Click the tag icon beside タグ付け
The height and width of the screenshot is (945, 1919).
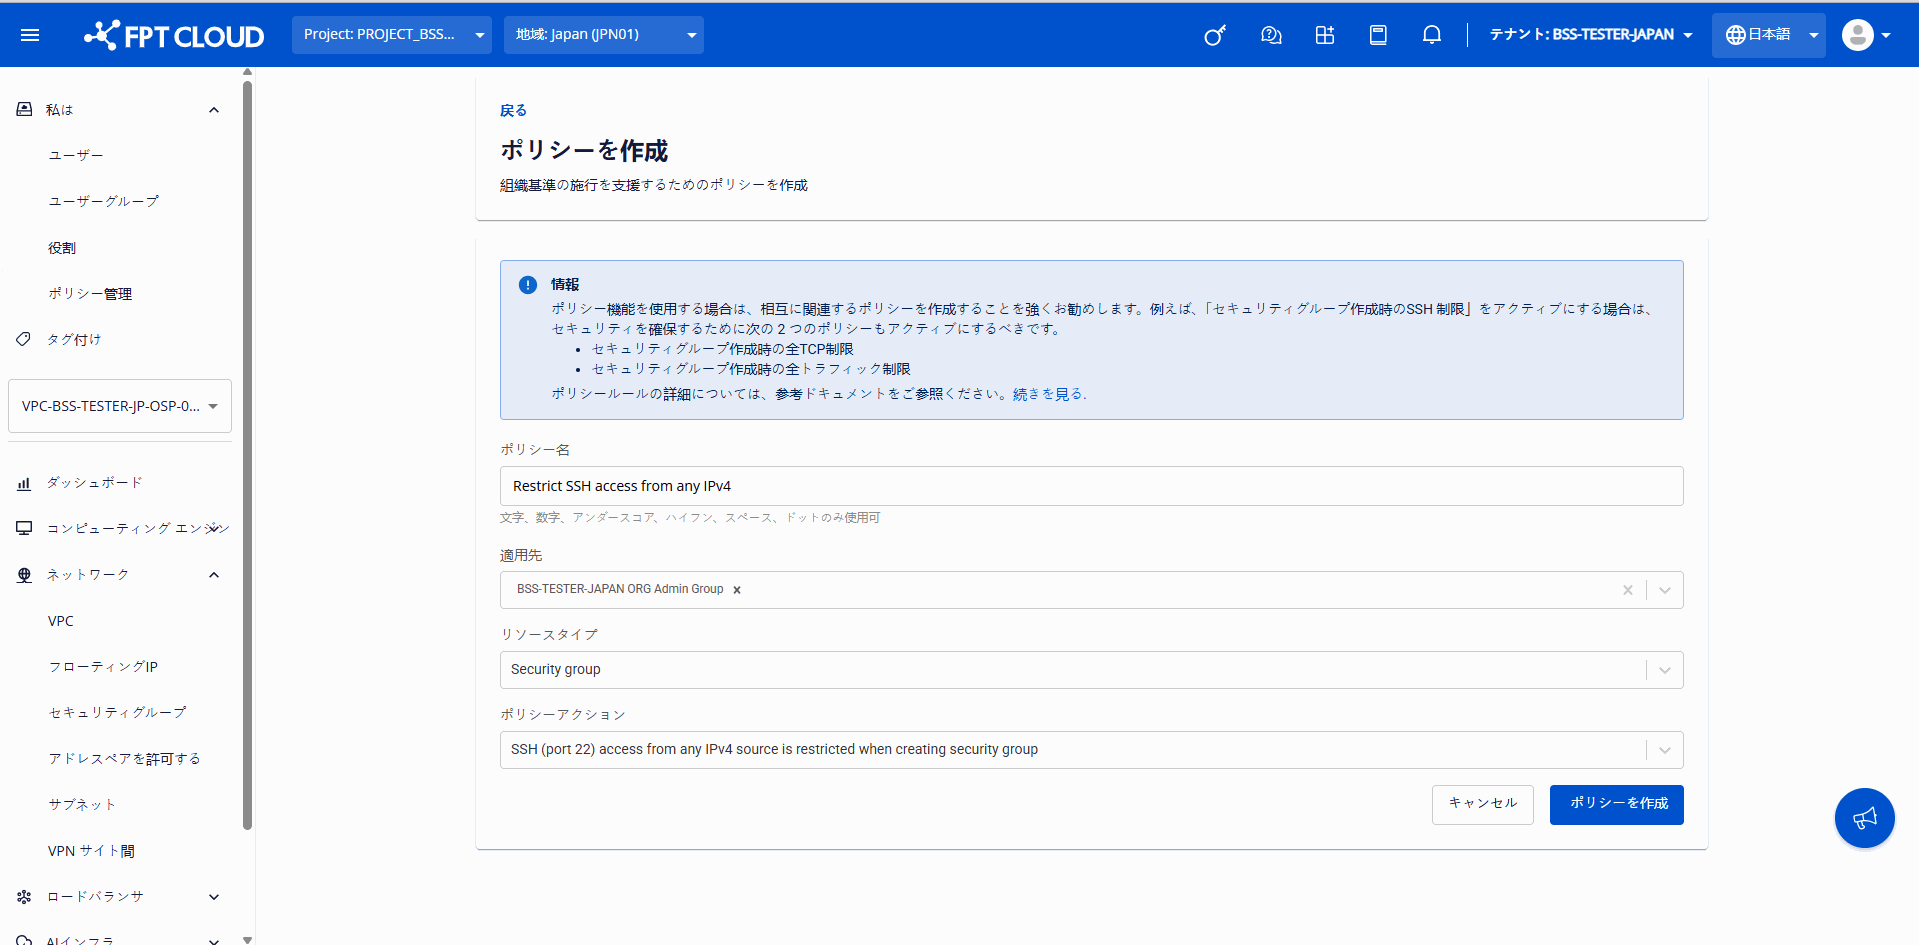point(24,339)
